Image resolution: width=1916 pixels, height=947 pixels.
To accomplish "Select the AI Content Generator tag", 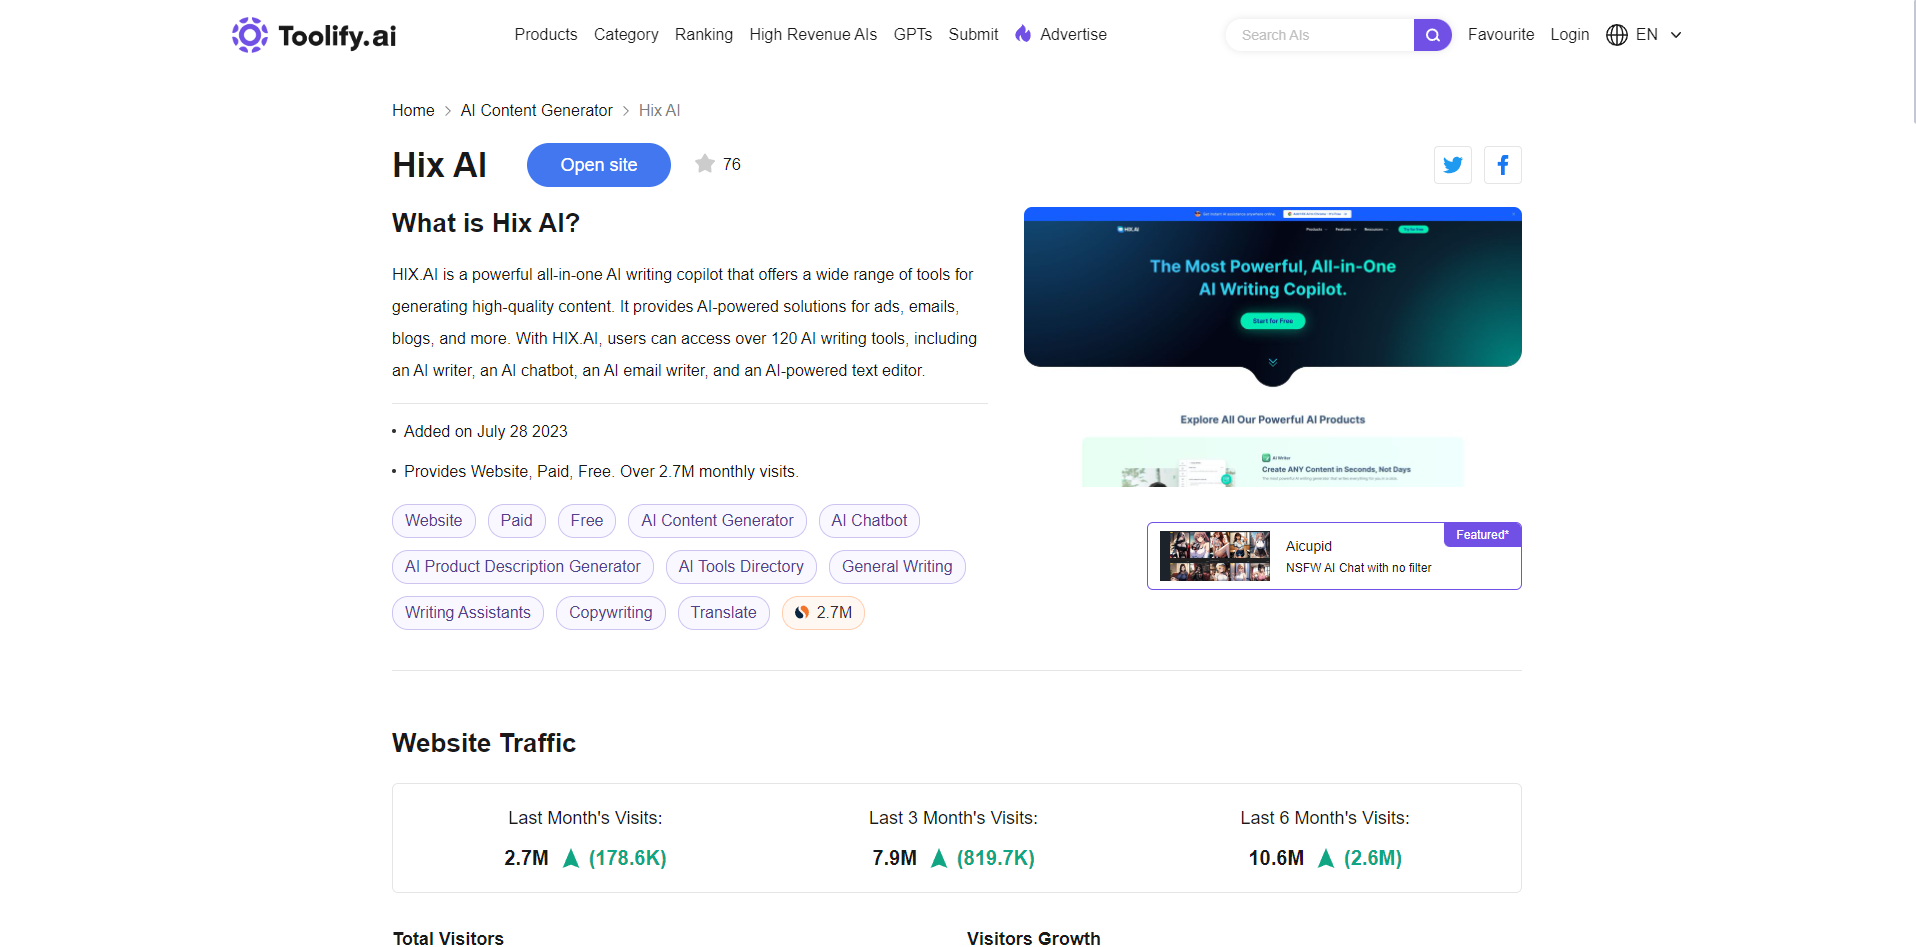I will [x=718, y=521].
